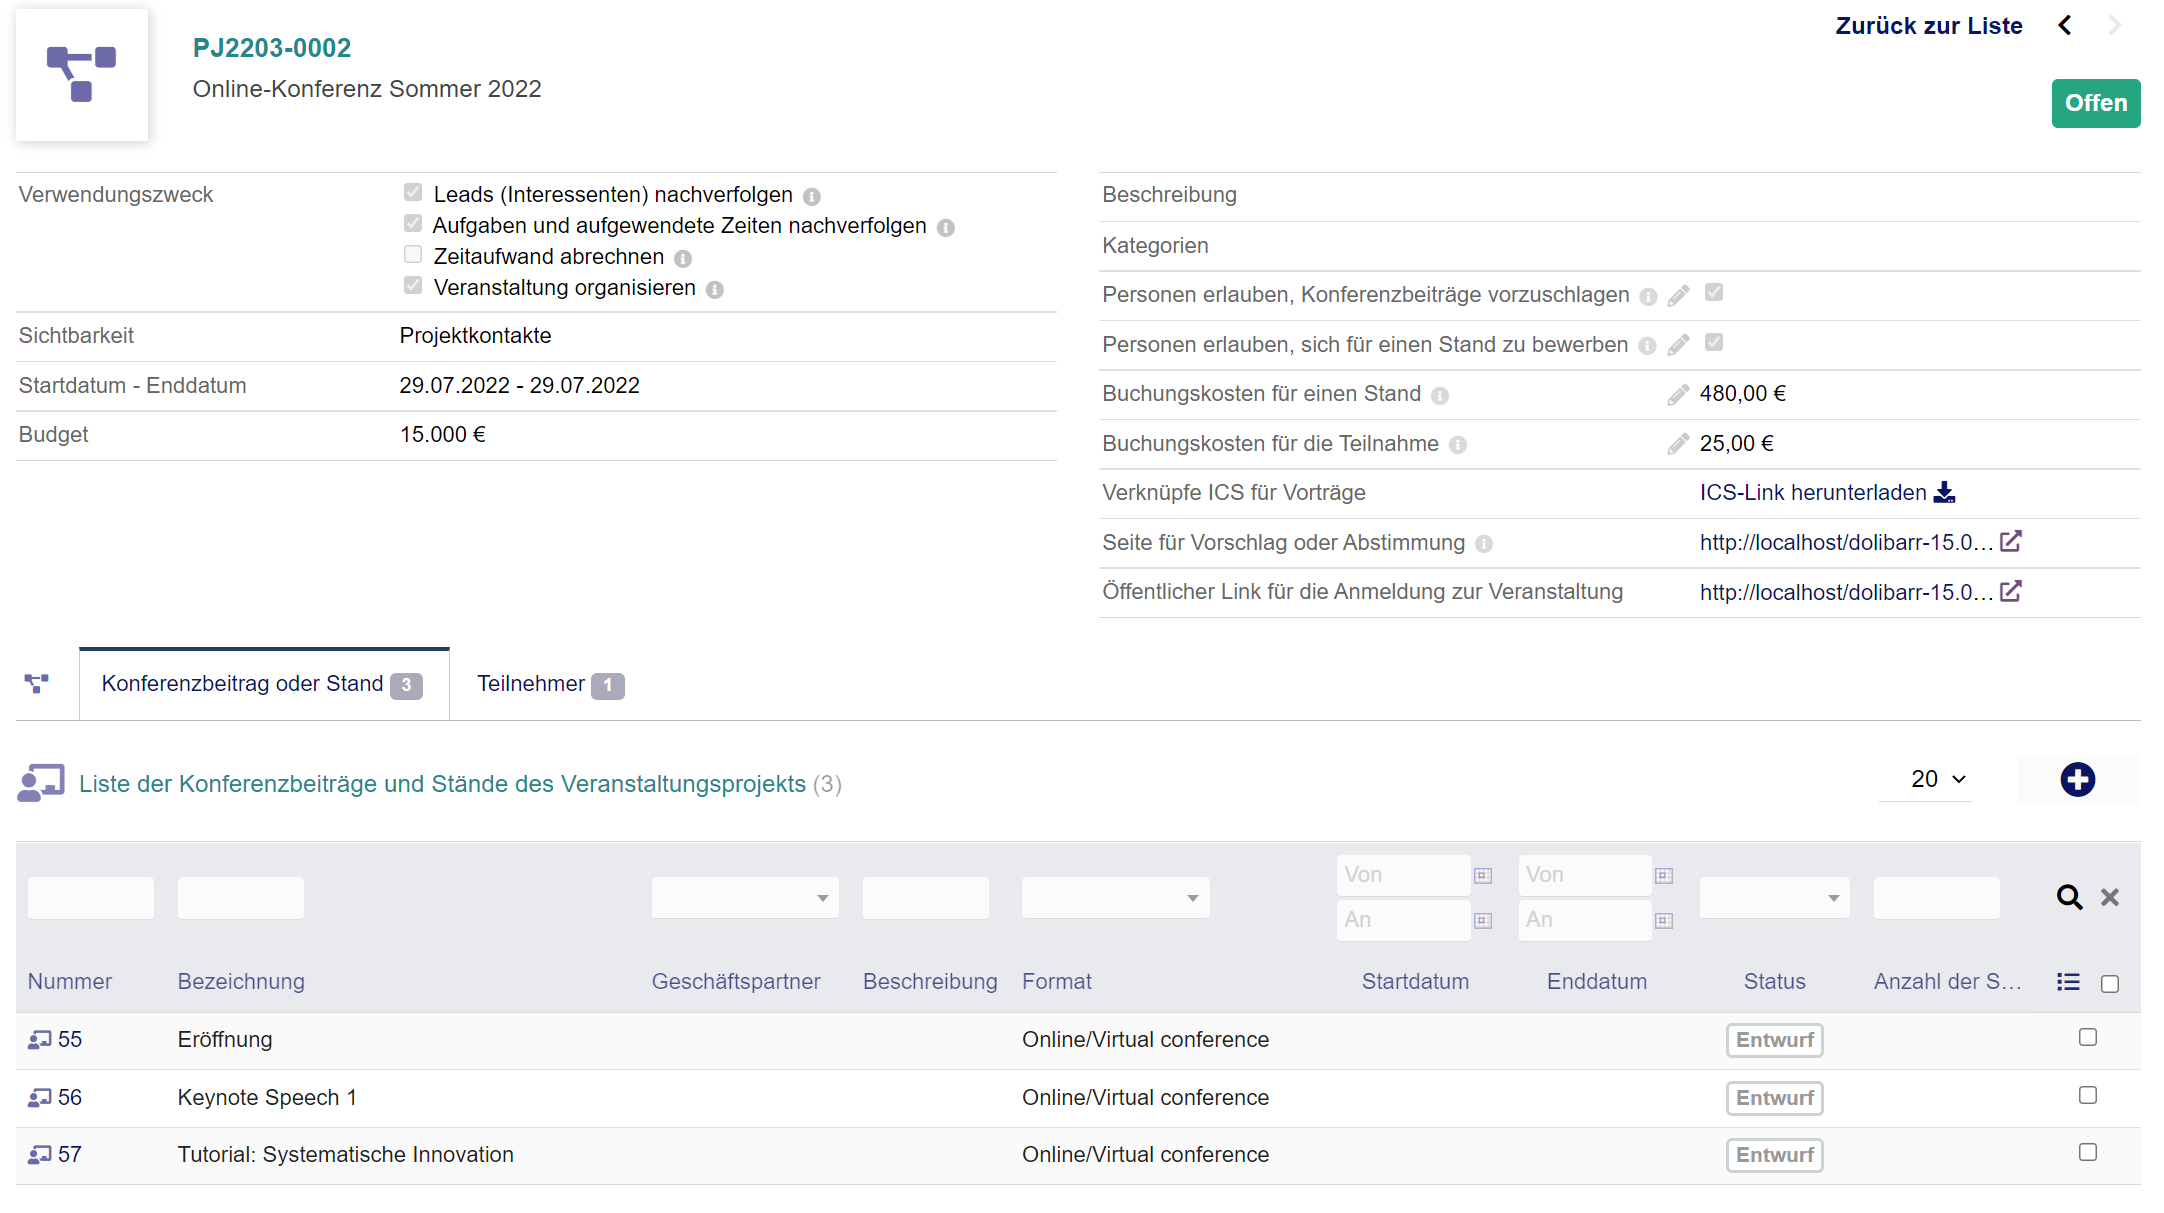Screen dimensions: 2164x1213
Task: Click the conference icon beside list title
Action: (x=41, y=783)
